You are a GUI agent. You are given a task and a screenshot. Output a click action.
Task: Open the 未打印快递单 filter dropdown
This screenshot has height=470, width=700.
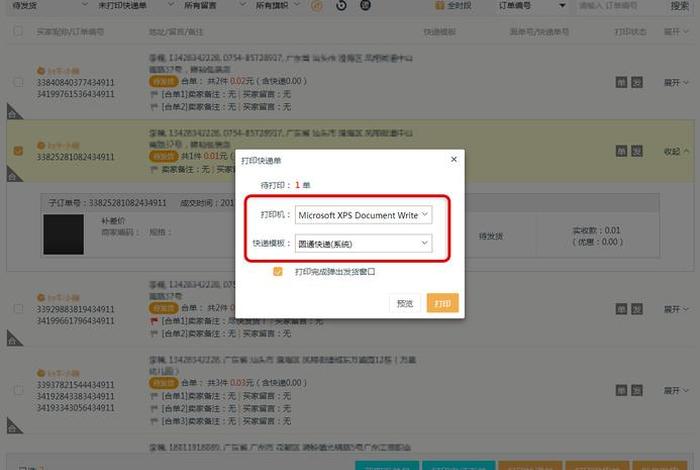pos(136,5)
